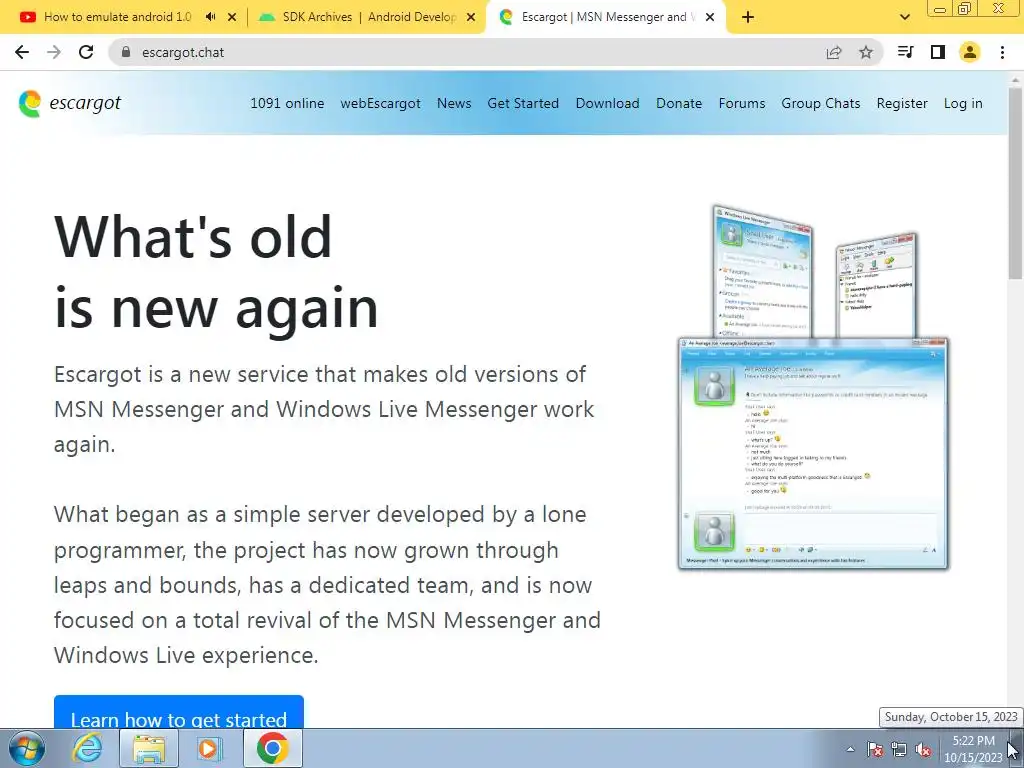This screenshot has height=768, width=1024.
Task: Click the Chrome taskbar icon
Action: click(272, 748)
